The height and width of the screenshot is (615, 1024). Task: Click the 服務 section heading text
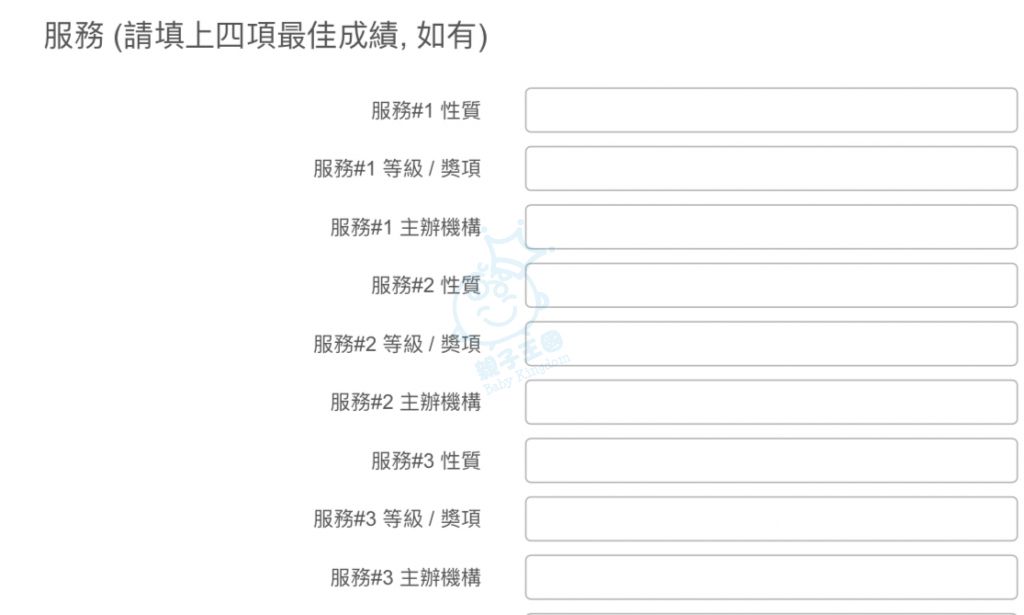265,38
